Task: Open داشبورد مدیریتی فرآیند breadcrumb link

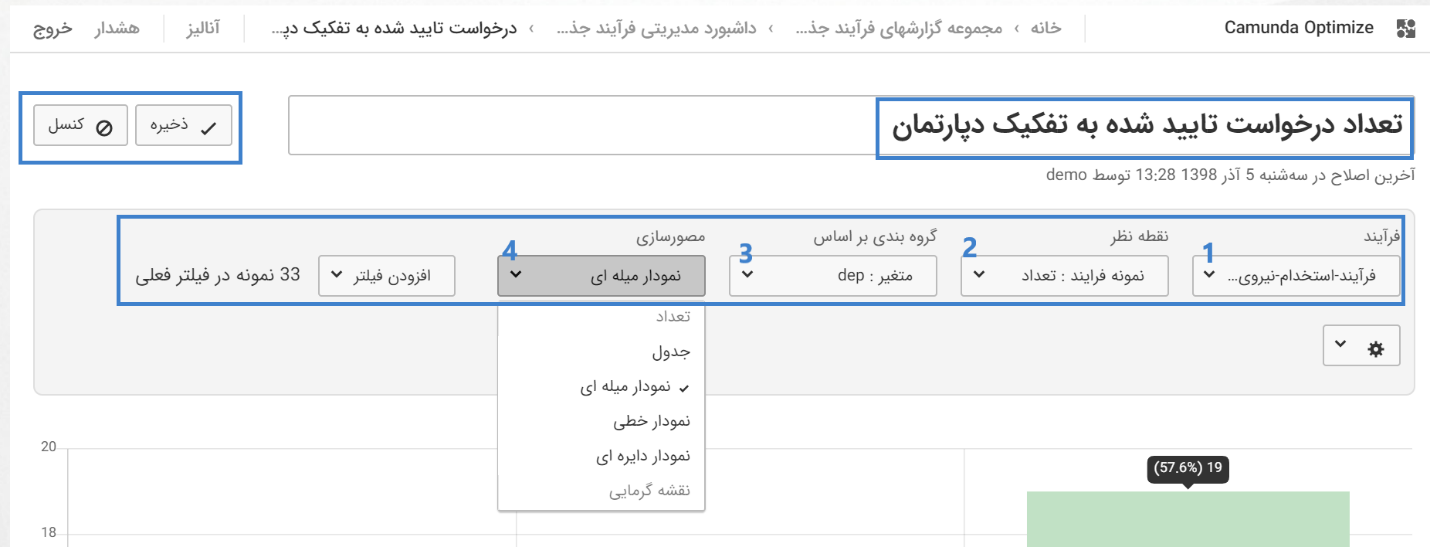Action: coord(670,28)
